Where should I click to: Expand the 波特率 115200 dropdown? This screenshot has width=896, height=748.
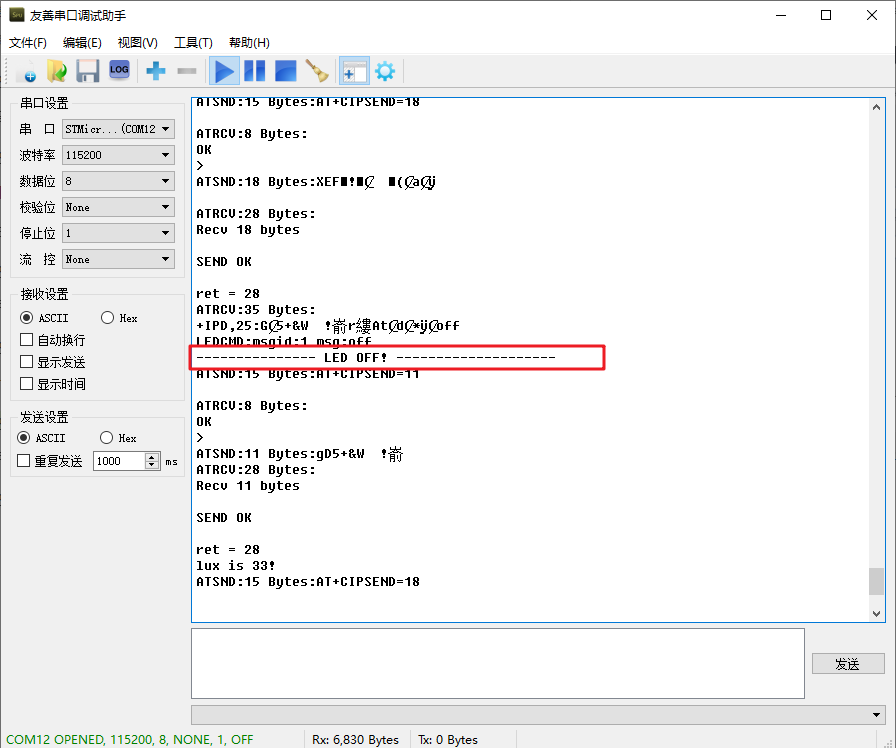[118, 155]
